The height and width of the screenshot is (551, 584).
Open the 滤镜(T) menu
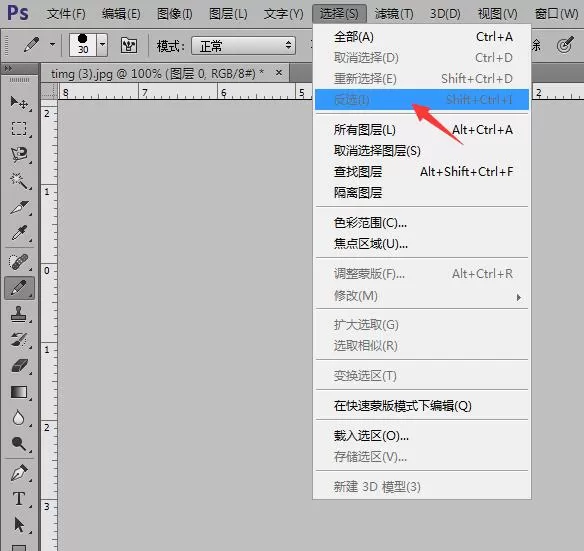click(x=394, y=14)
